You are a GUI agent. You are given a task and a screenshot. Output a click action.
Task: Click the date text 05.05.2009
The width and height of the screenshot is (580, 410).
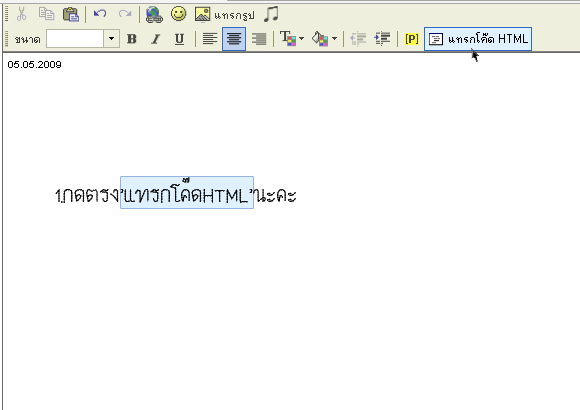[34, 64]
